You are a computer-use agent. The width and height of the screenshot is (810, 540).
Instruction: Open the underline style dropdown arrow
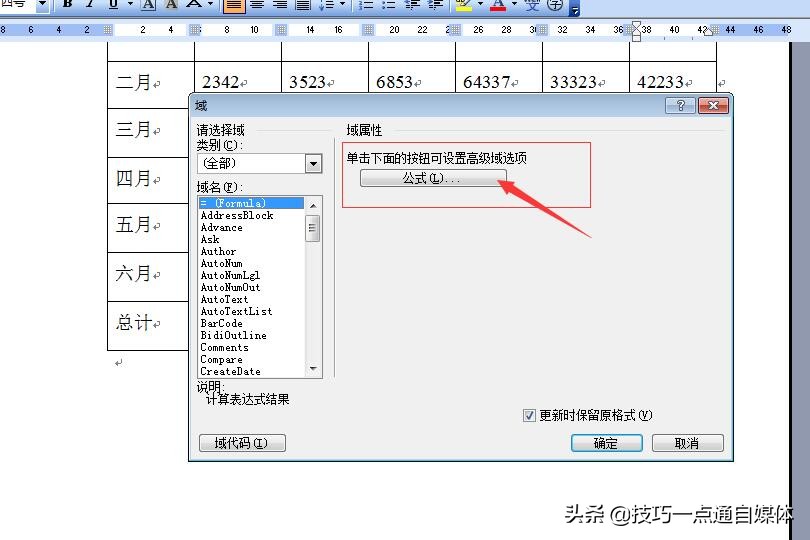tap(130, 4)
